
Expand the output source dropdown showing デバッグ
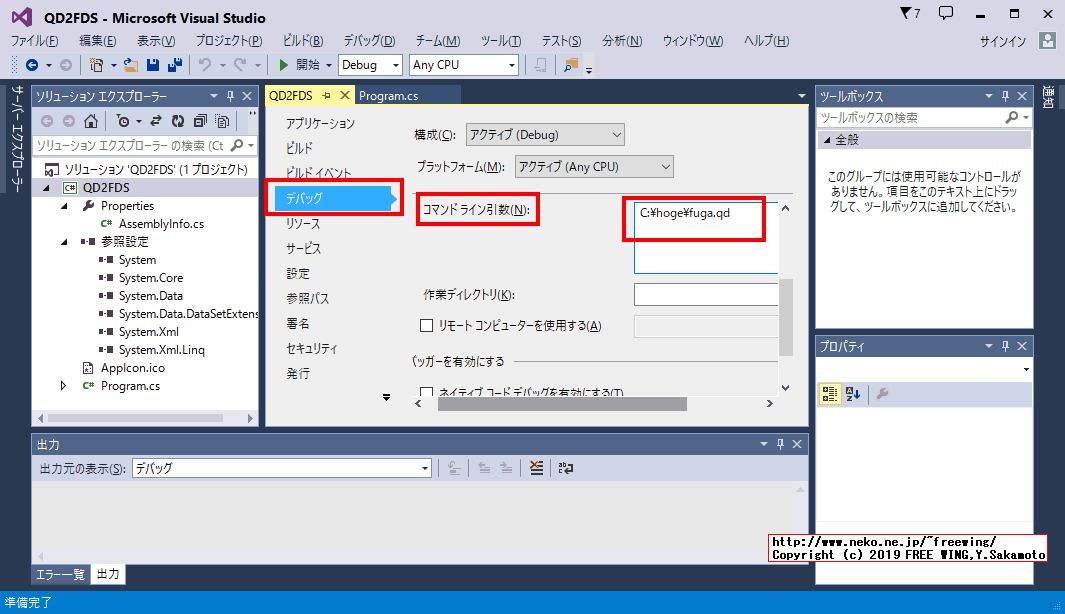[x=281, y=468]
